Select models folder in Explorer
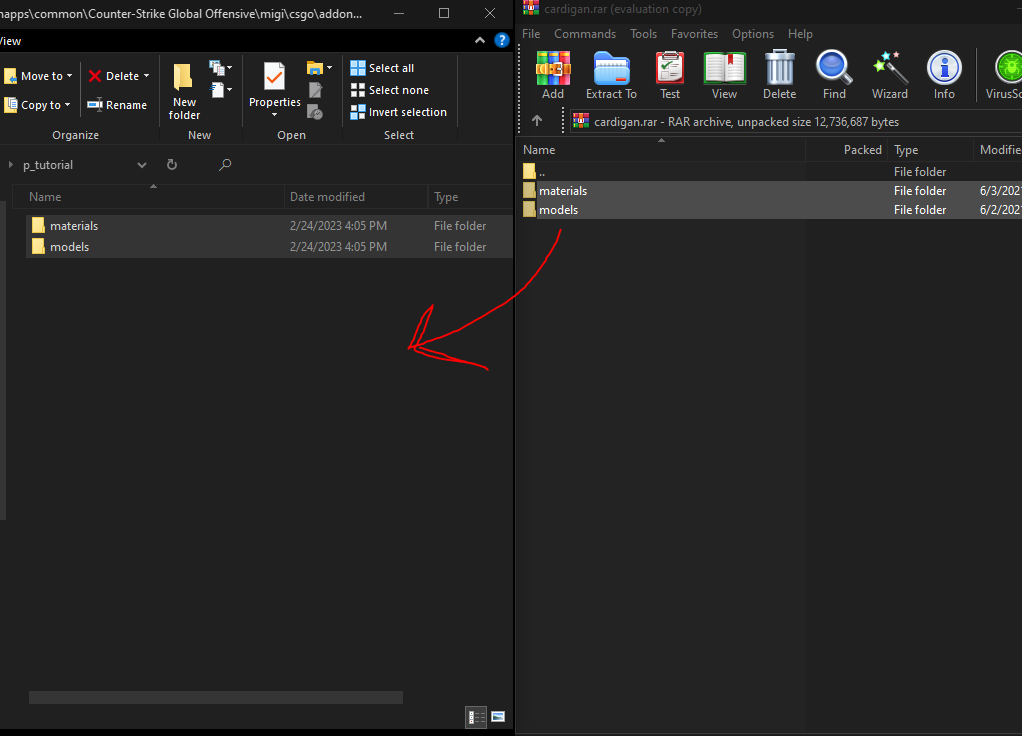The width and height of the screenshot is (1022, 736). click(269, 246)
